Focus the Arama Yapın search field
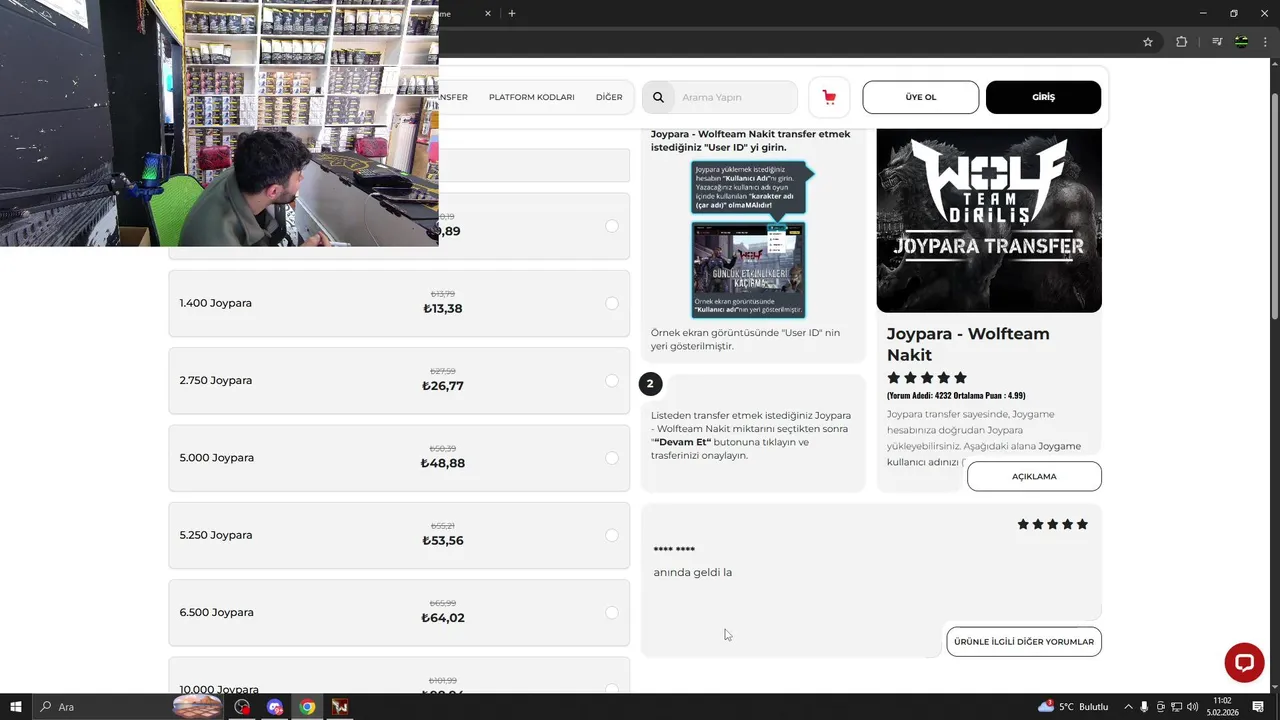Image resolution: width=1280 pixels, height=720 pixels. click(735, 98)
